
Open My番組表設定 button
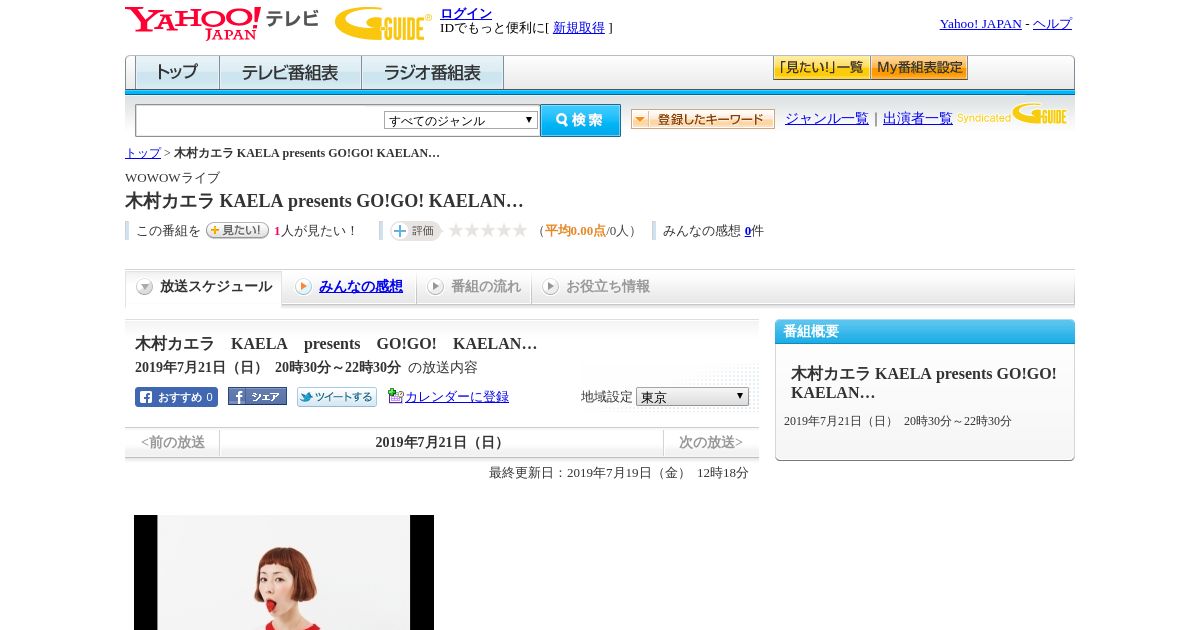click(x=919, y=68)
